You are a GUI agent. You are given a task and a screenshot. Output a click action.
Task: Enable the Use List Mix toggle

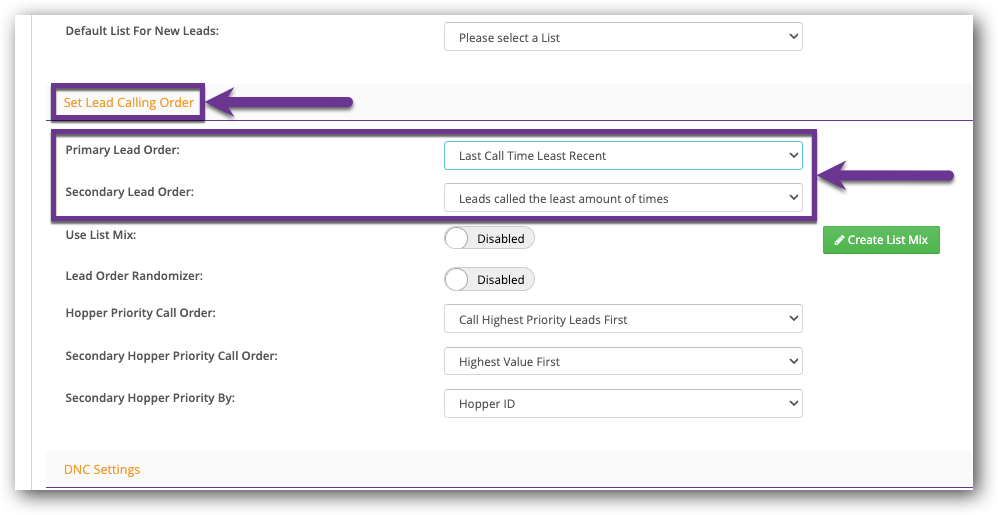[489, 238]
